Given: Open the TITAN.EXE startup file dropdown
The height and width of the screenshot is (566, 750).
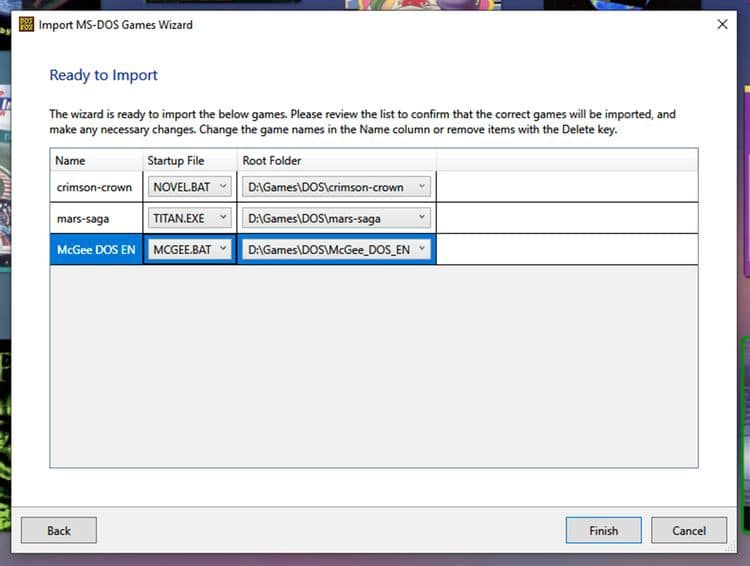Looking at the screenshot, I should [x=189, y=218].
